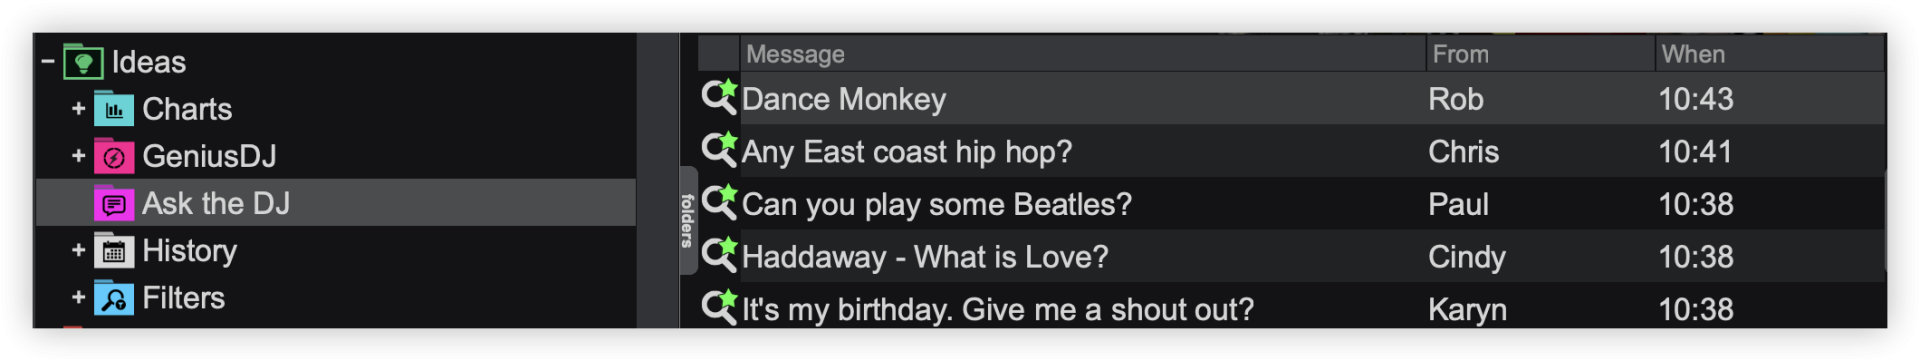Sort requests by the From column

[1540, 54]
